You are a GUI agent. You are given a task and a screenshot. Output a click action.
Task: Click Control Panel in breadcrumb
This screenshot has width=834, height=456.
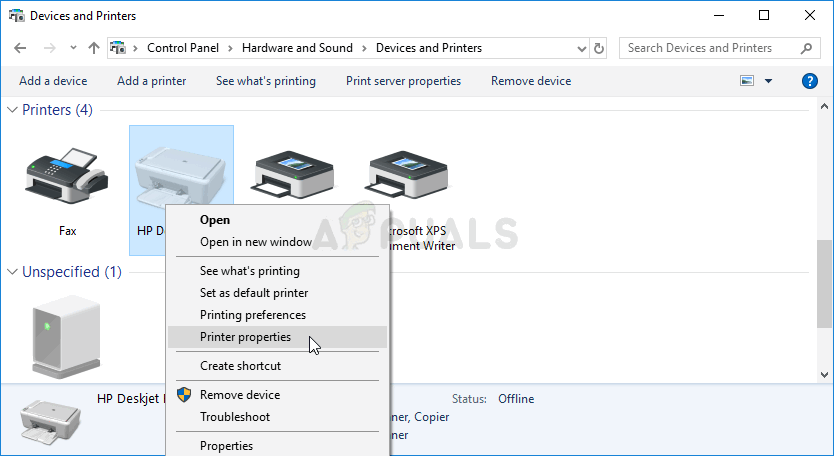183,48
